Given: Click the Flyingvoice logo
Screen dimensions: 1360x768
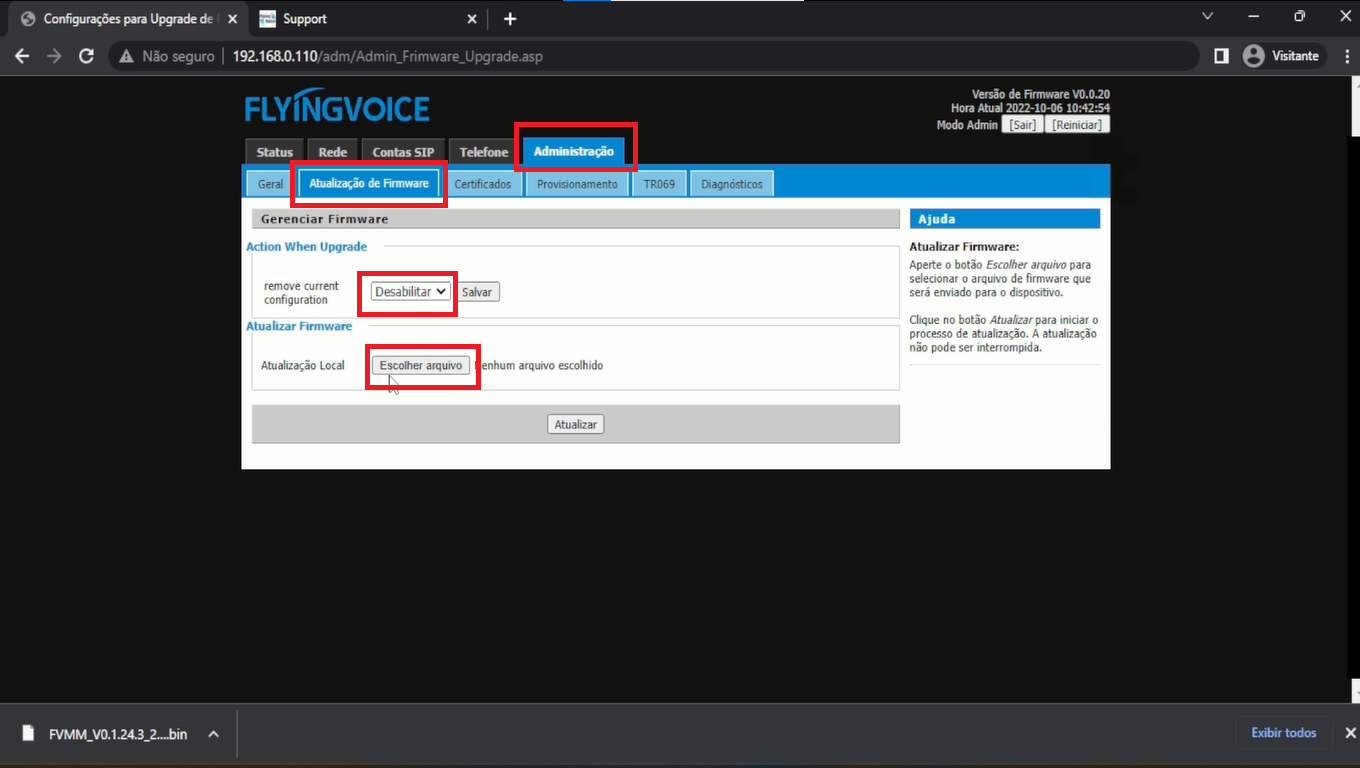Looking at the screenshot, I should click(x=337, y=109).
